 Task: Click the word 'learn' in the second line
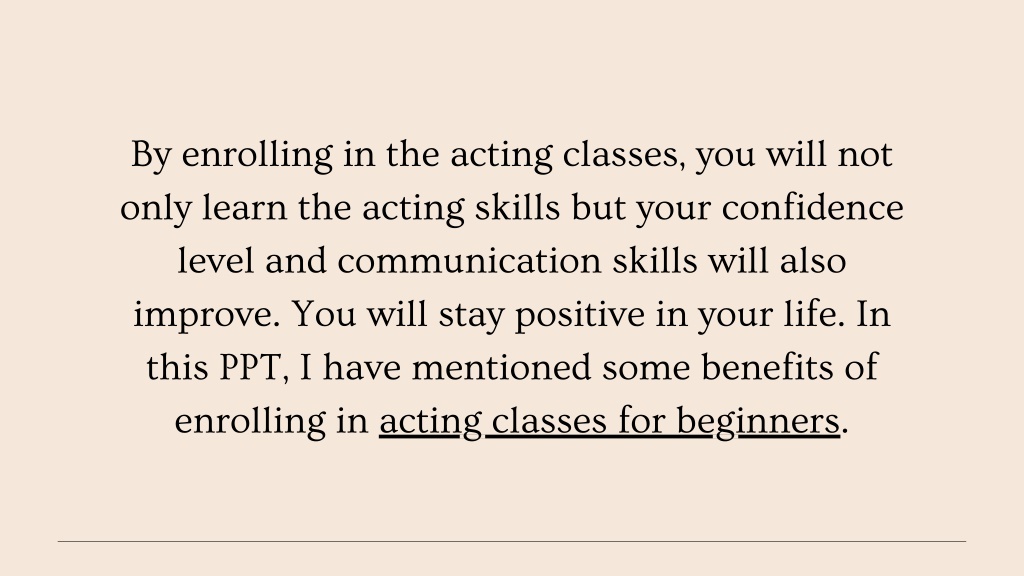pos(244,208)
